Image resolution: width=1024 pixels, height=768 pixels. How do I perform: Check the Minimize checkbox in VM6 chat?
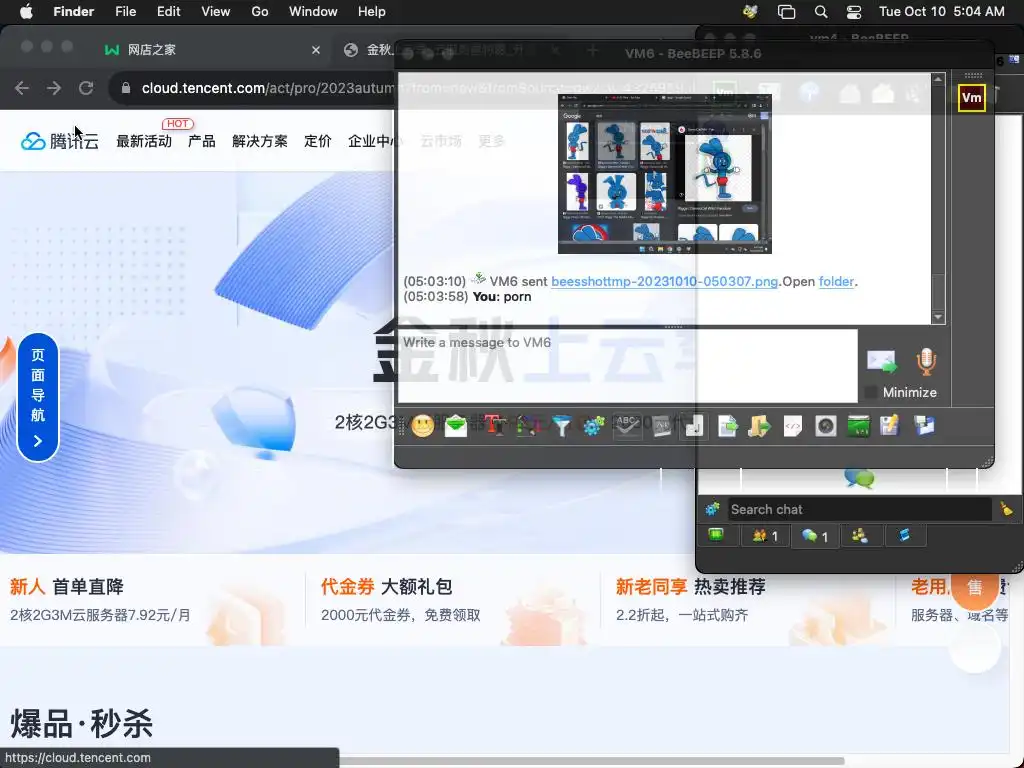871,392
